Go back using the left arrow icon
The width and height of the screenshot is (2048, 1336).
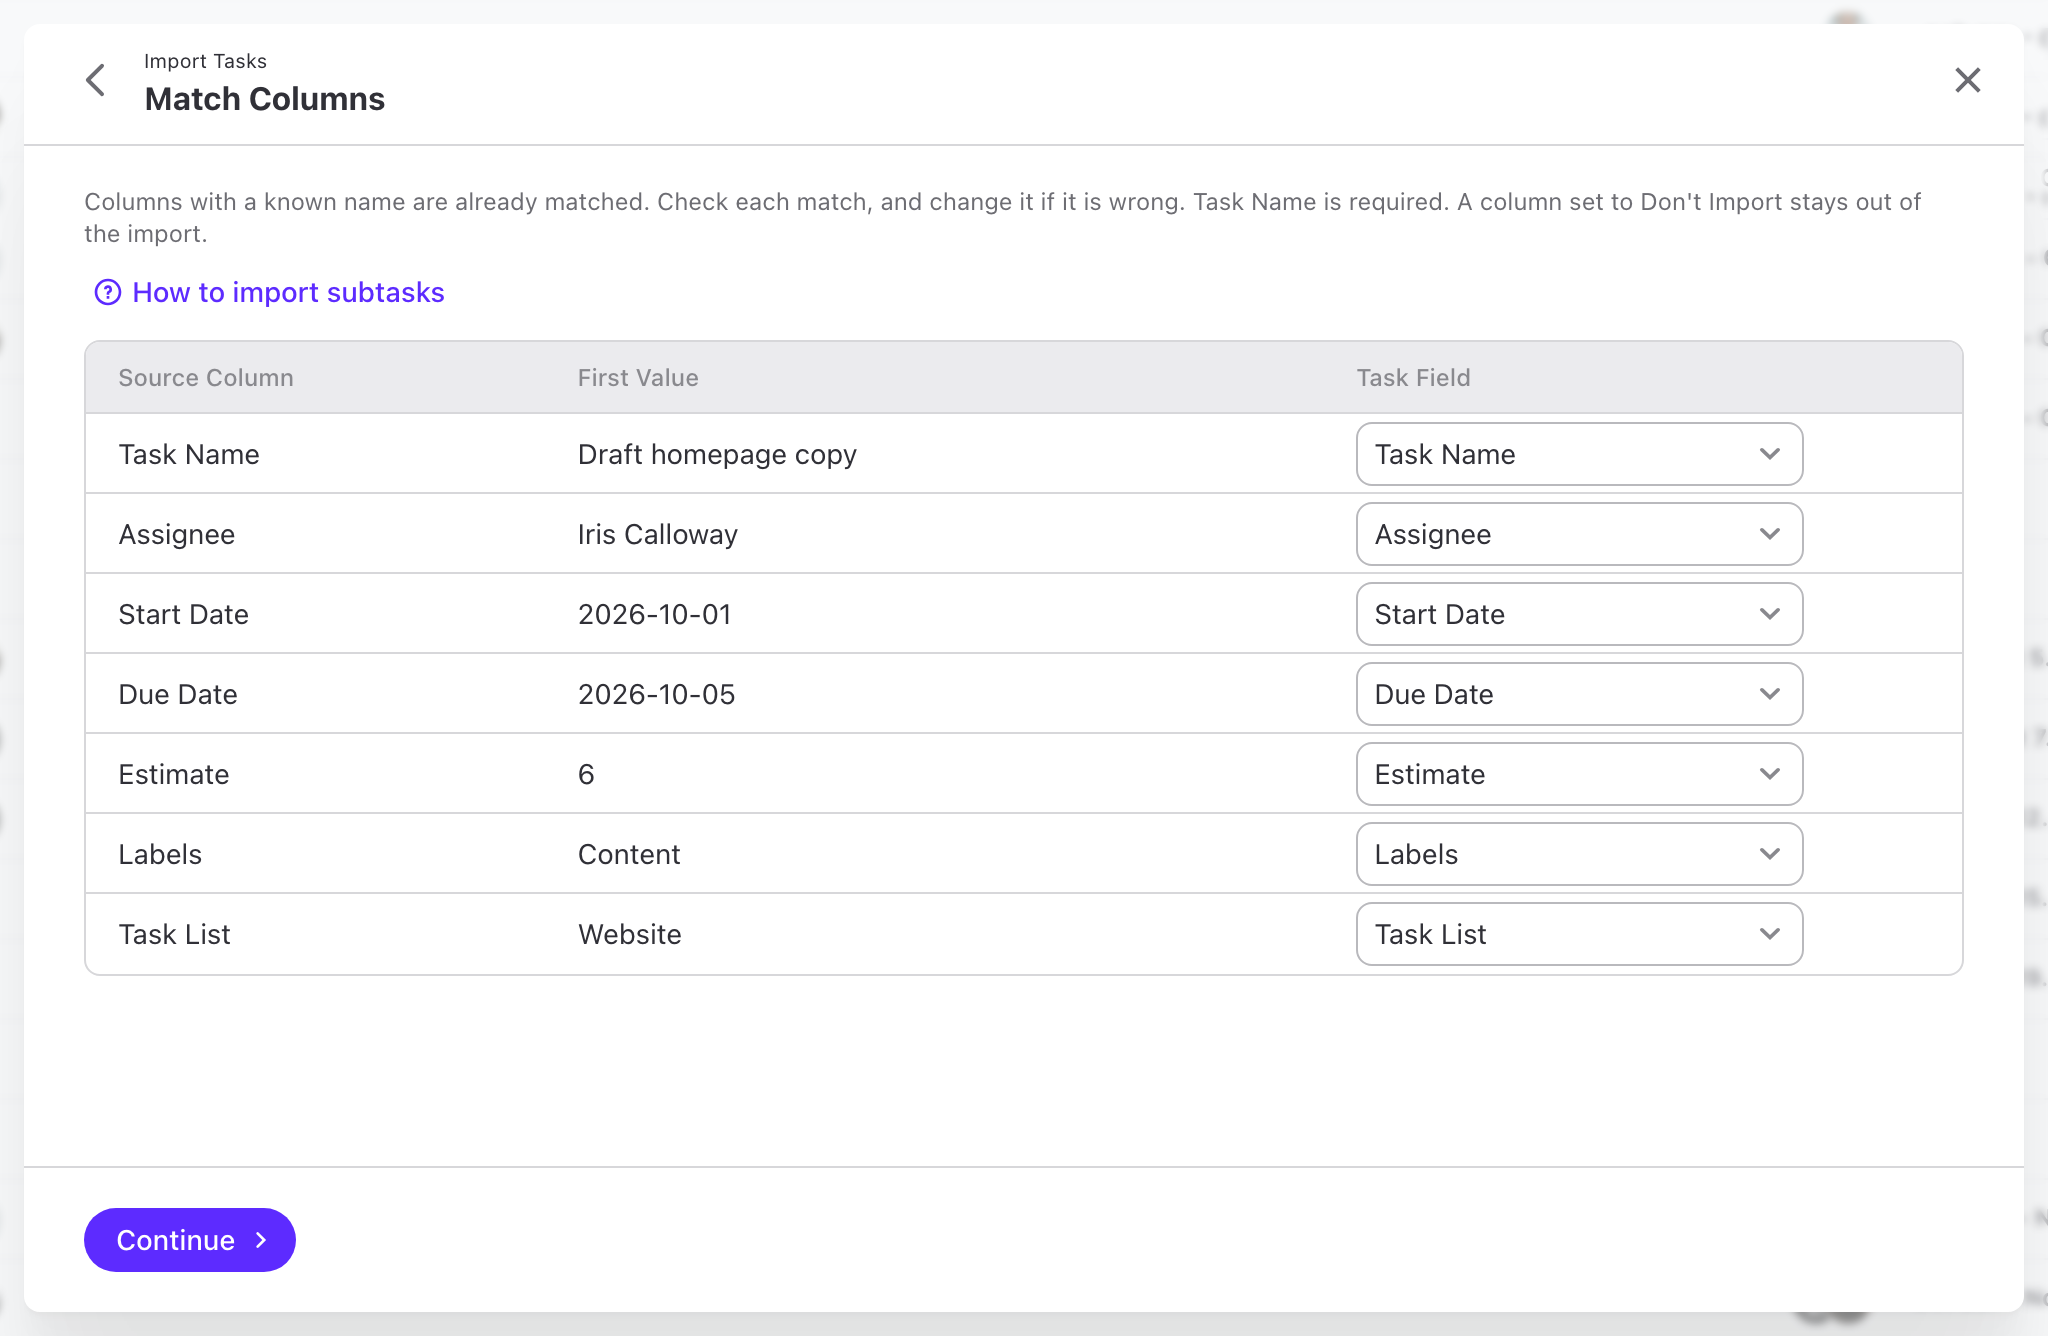tap(96, 80)
